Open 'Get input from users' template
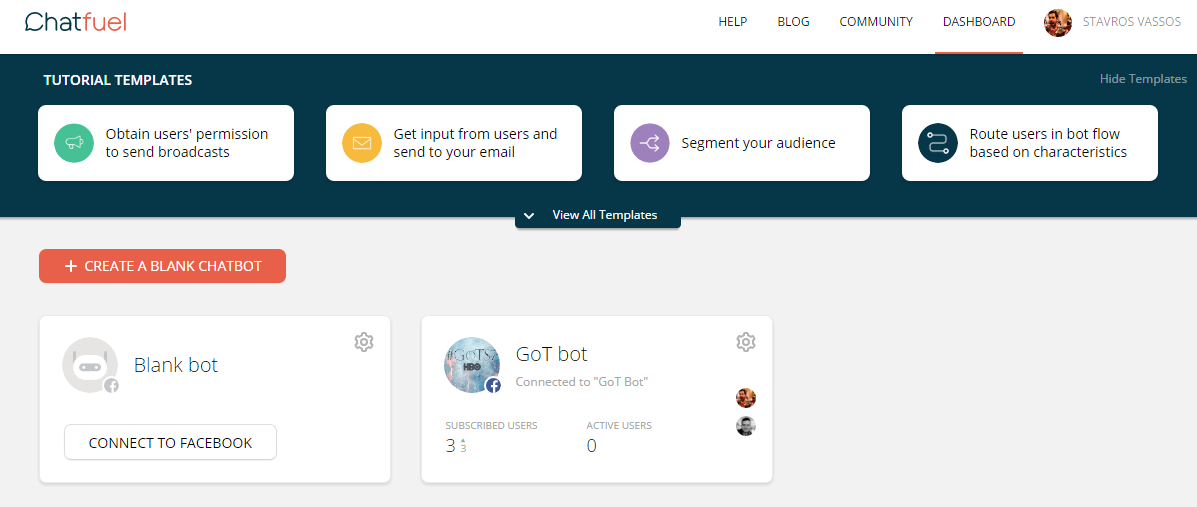The image size is (1197, 507). pyautogui.click(x=453, y=143)
